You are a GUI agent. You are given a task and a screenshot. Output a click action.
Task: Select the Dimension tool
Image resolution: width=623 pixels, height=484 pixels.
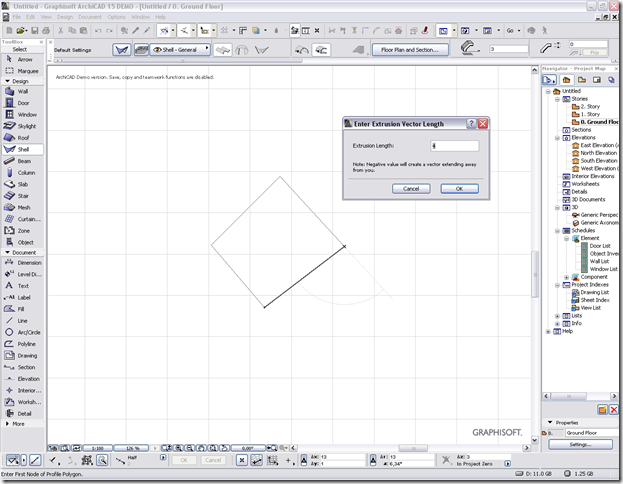22,263
